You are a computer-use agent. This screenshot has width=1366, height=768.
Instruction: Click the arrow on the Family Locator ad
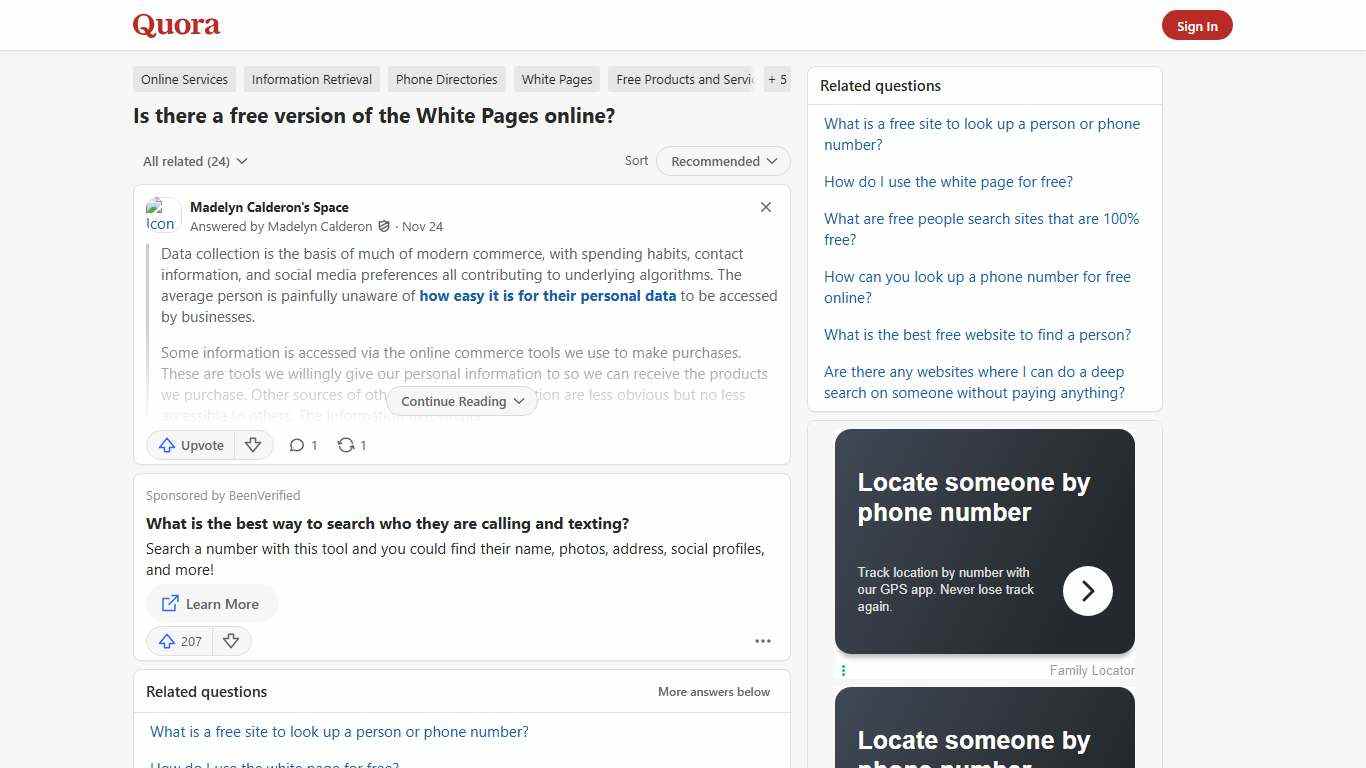point(1087,591)
